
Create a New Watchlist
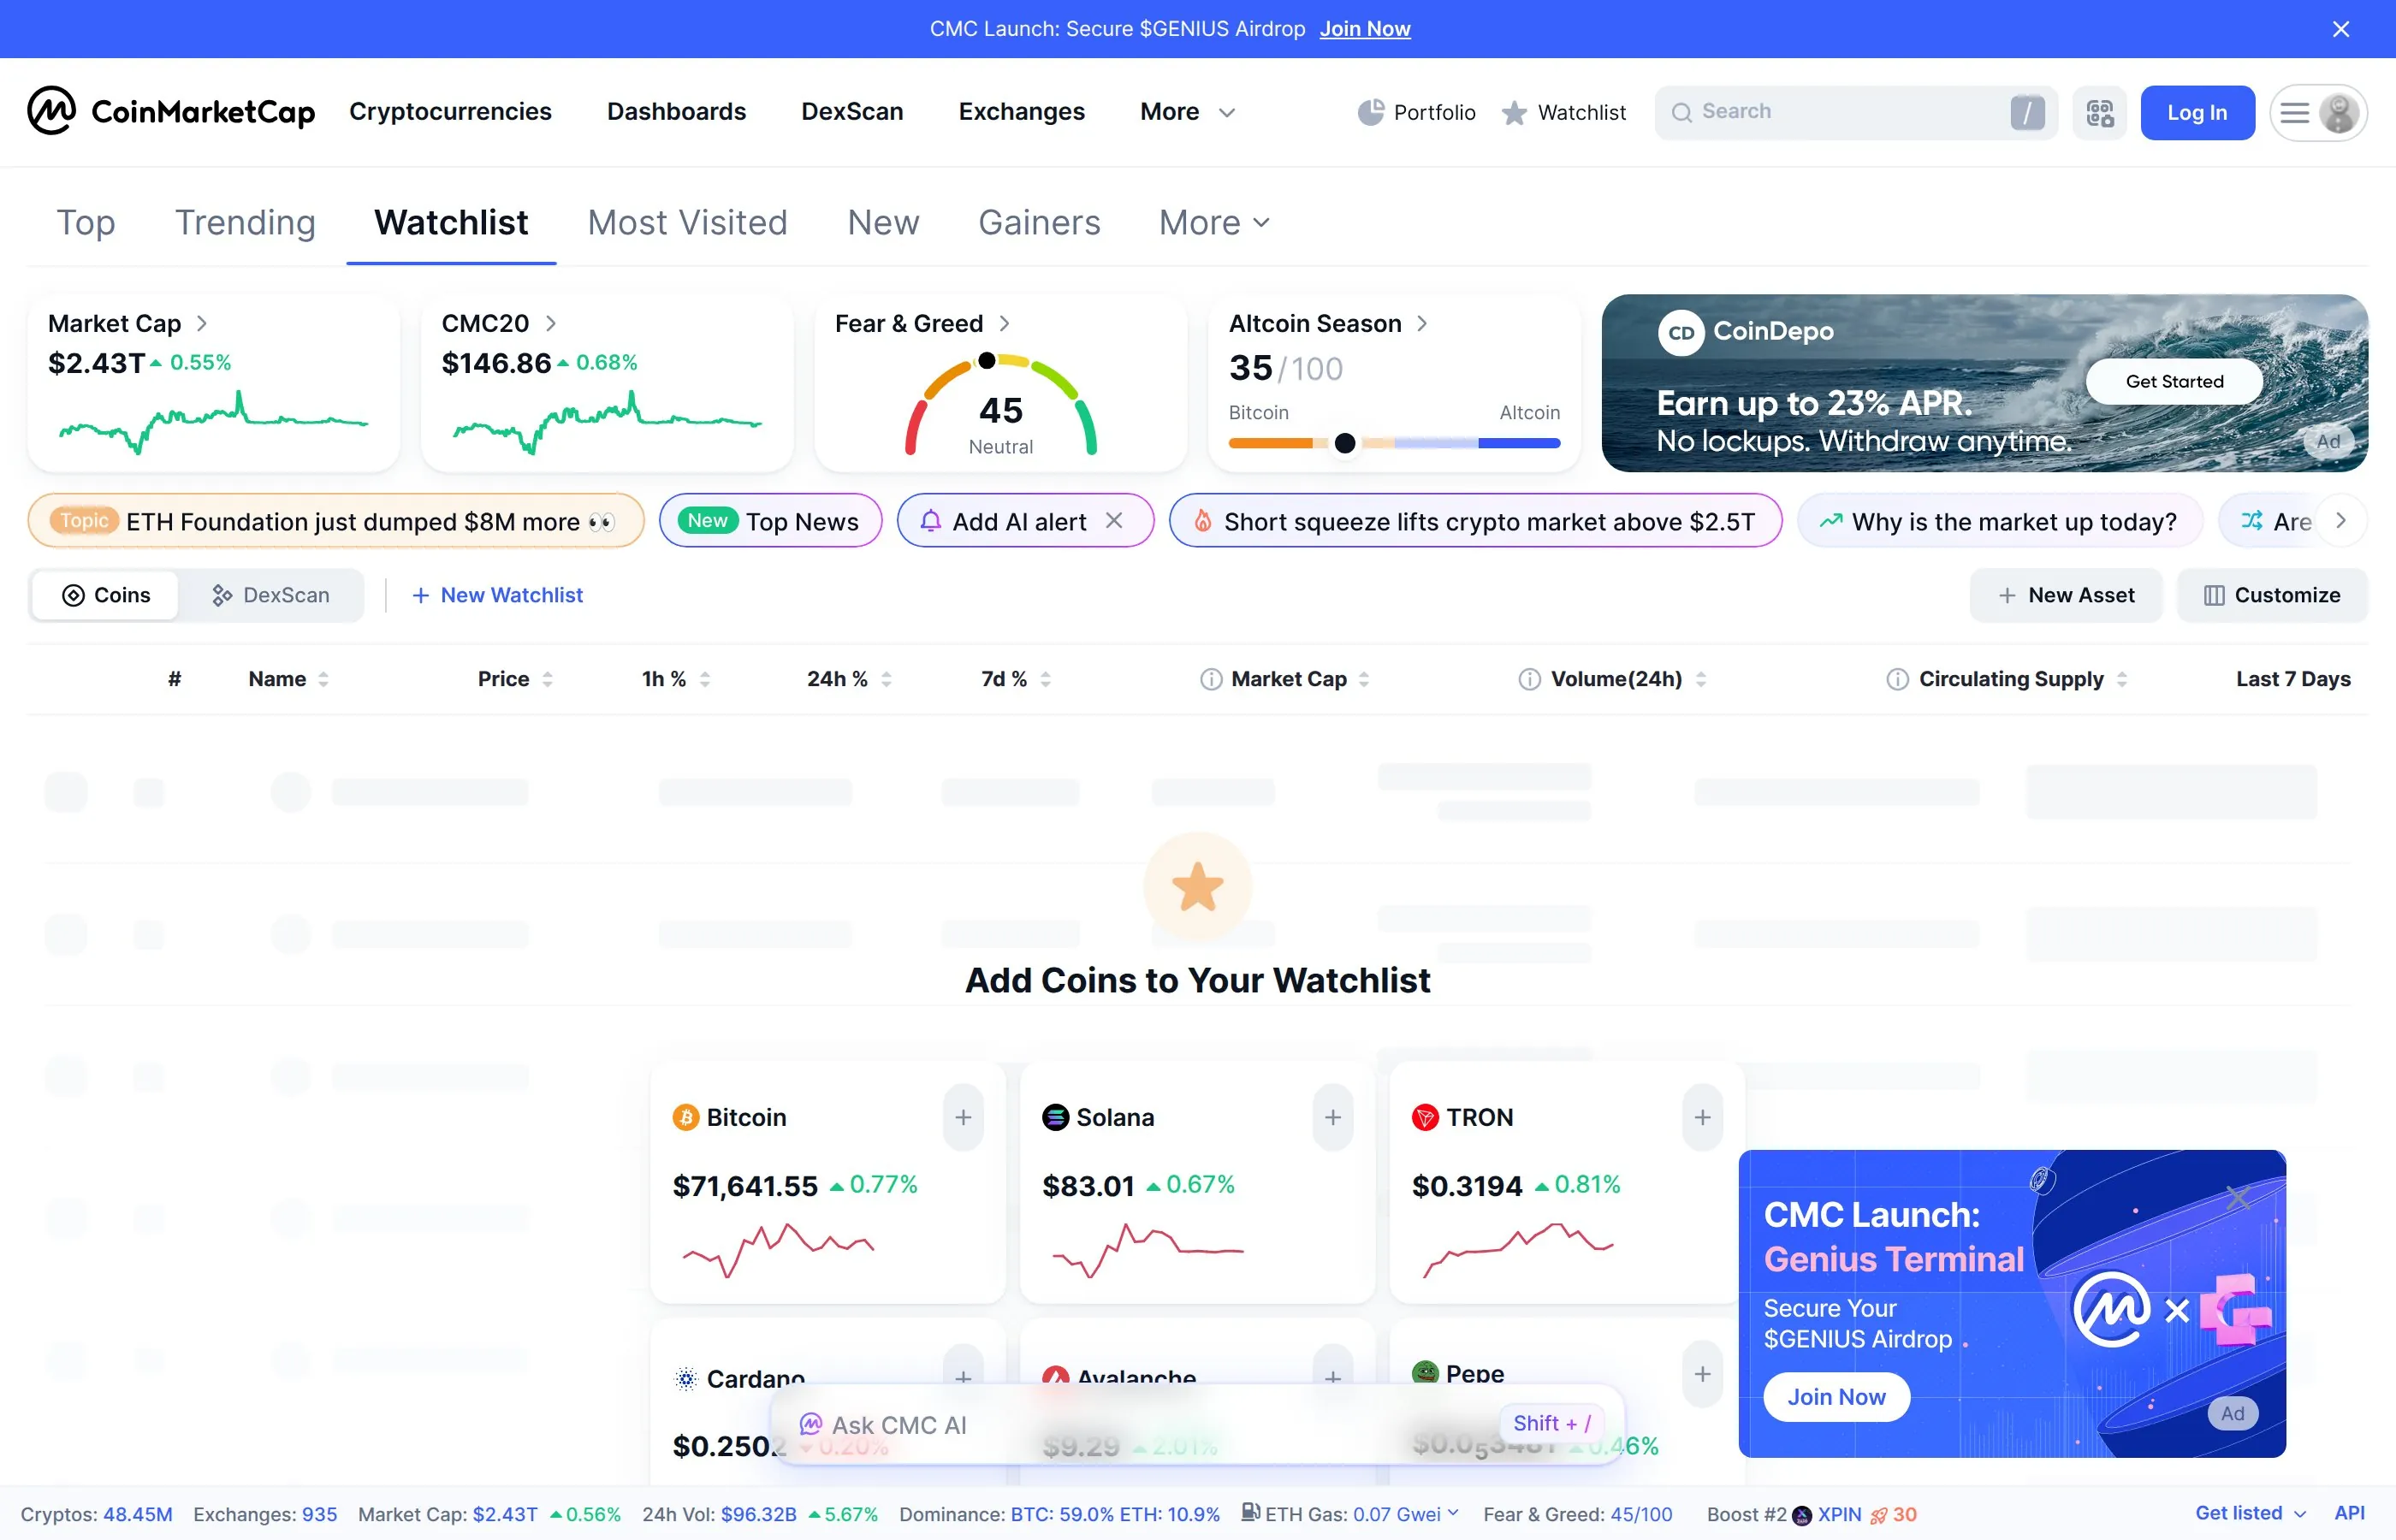pyautogui.click(x=497, y=595)
